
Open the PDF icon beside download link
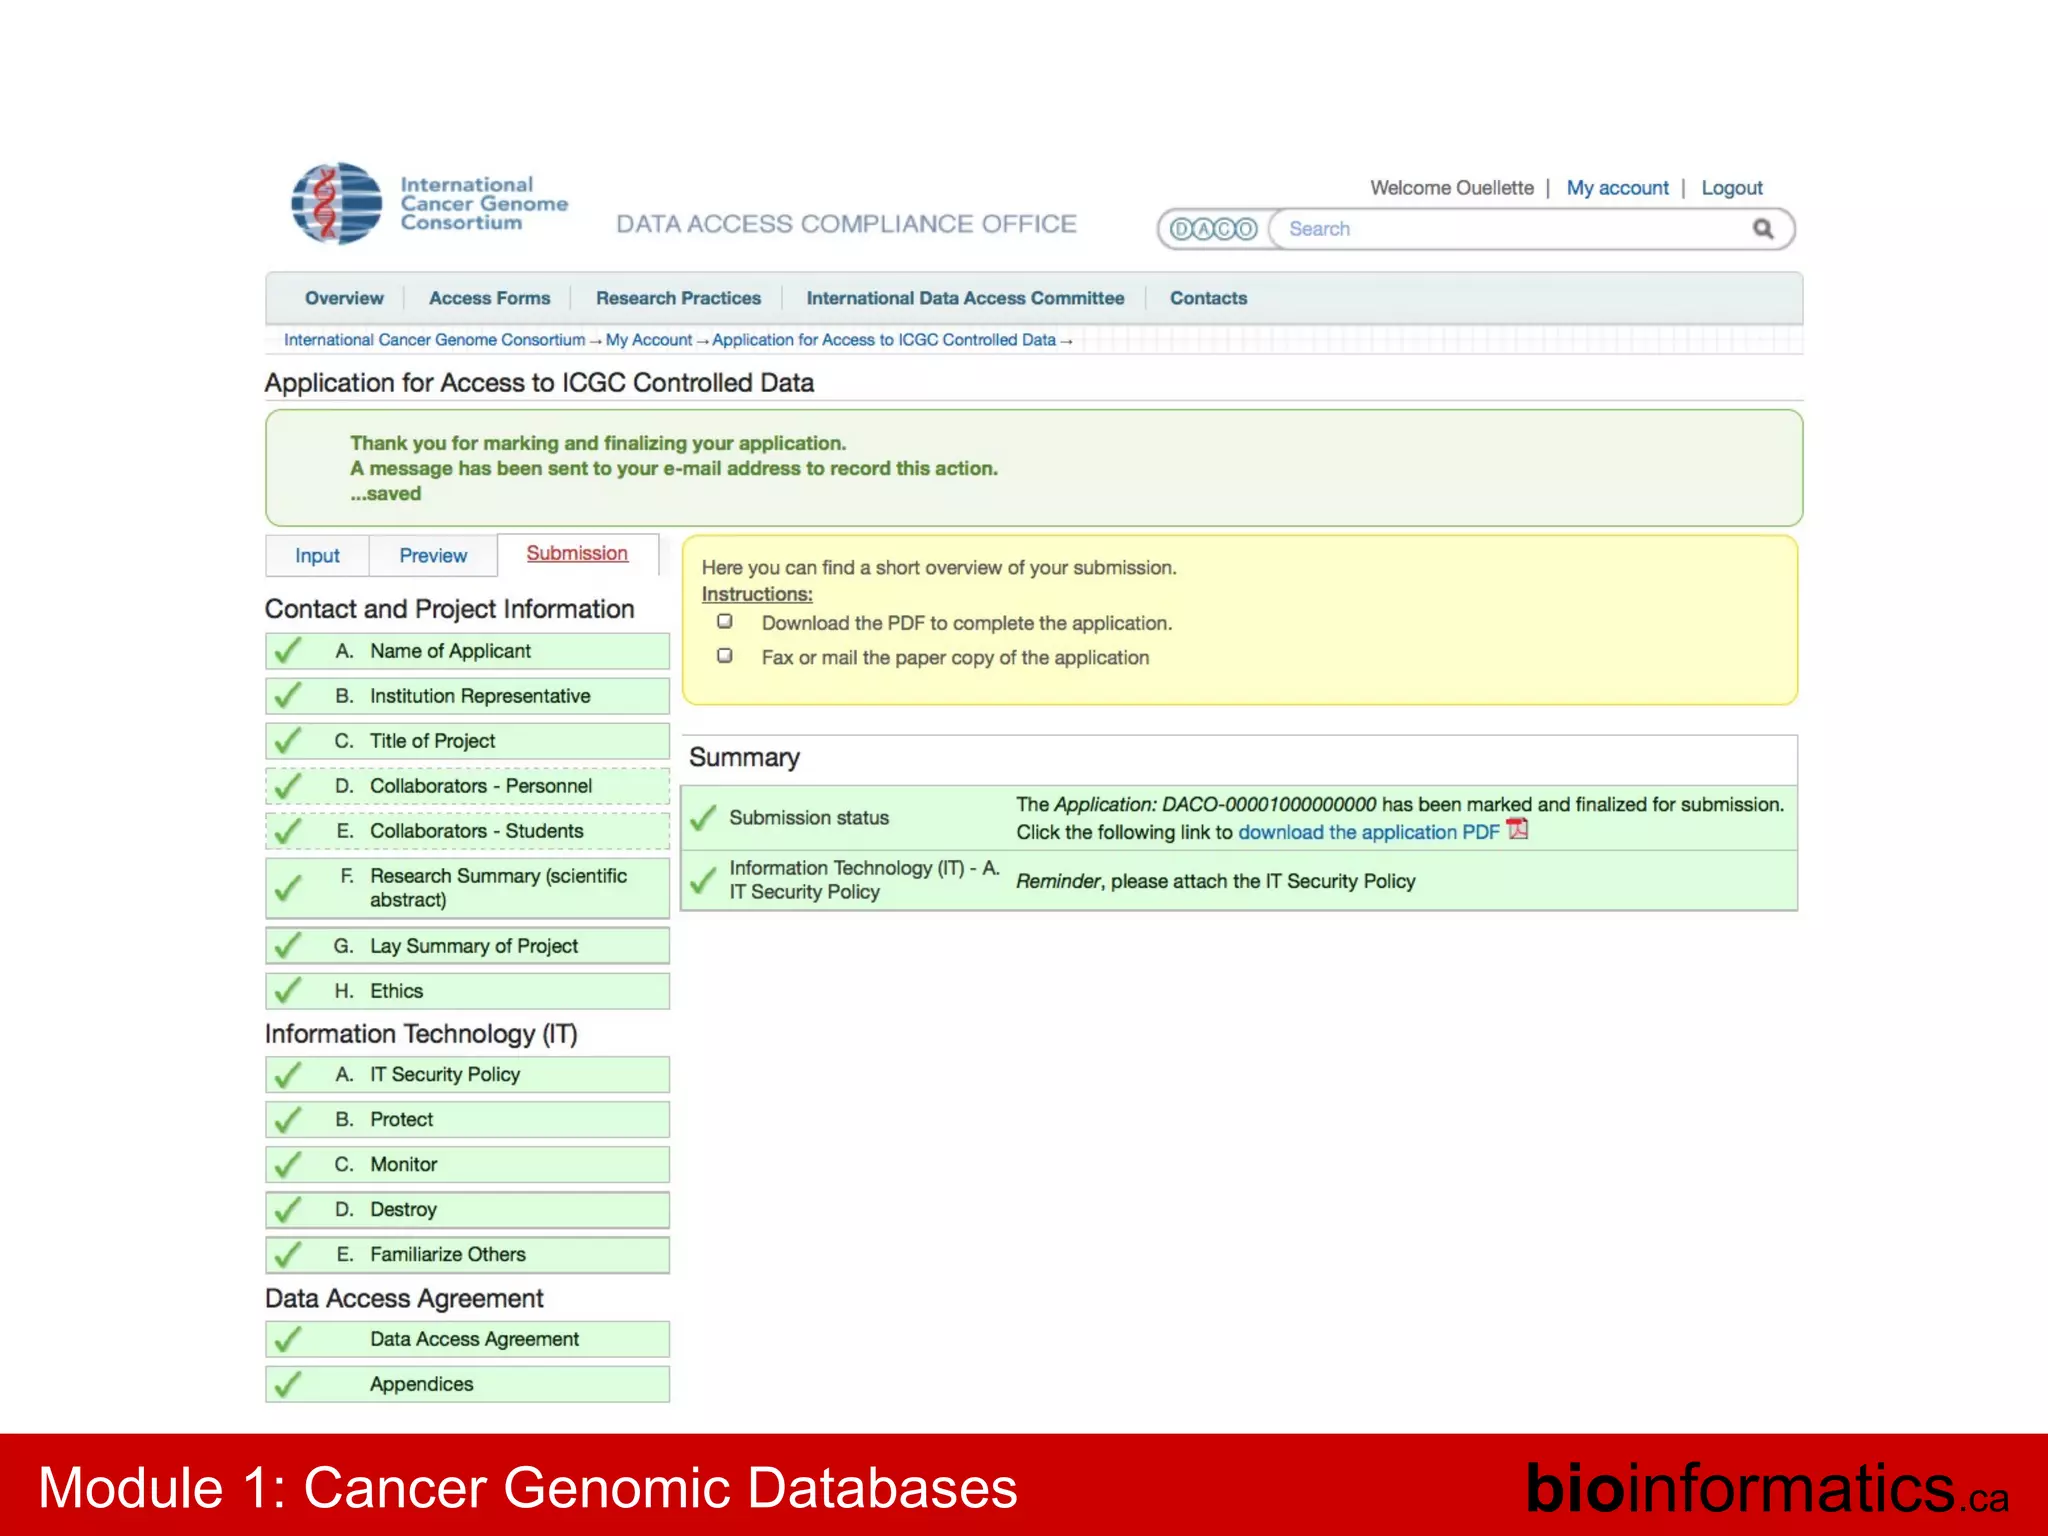[x=1518, y=830]
